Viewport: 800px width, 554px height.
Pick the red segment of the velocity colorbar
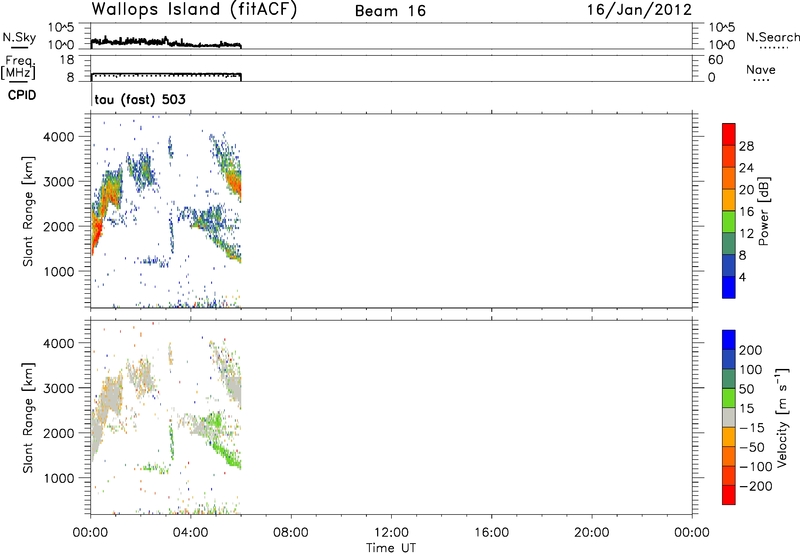click(x=729, y=495)
